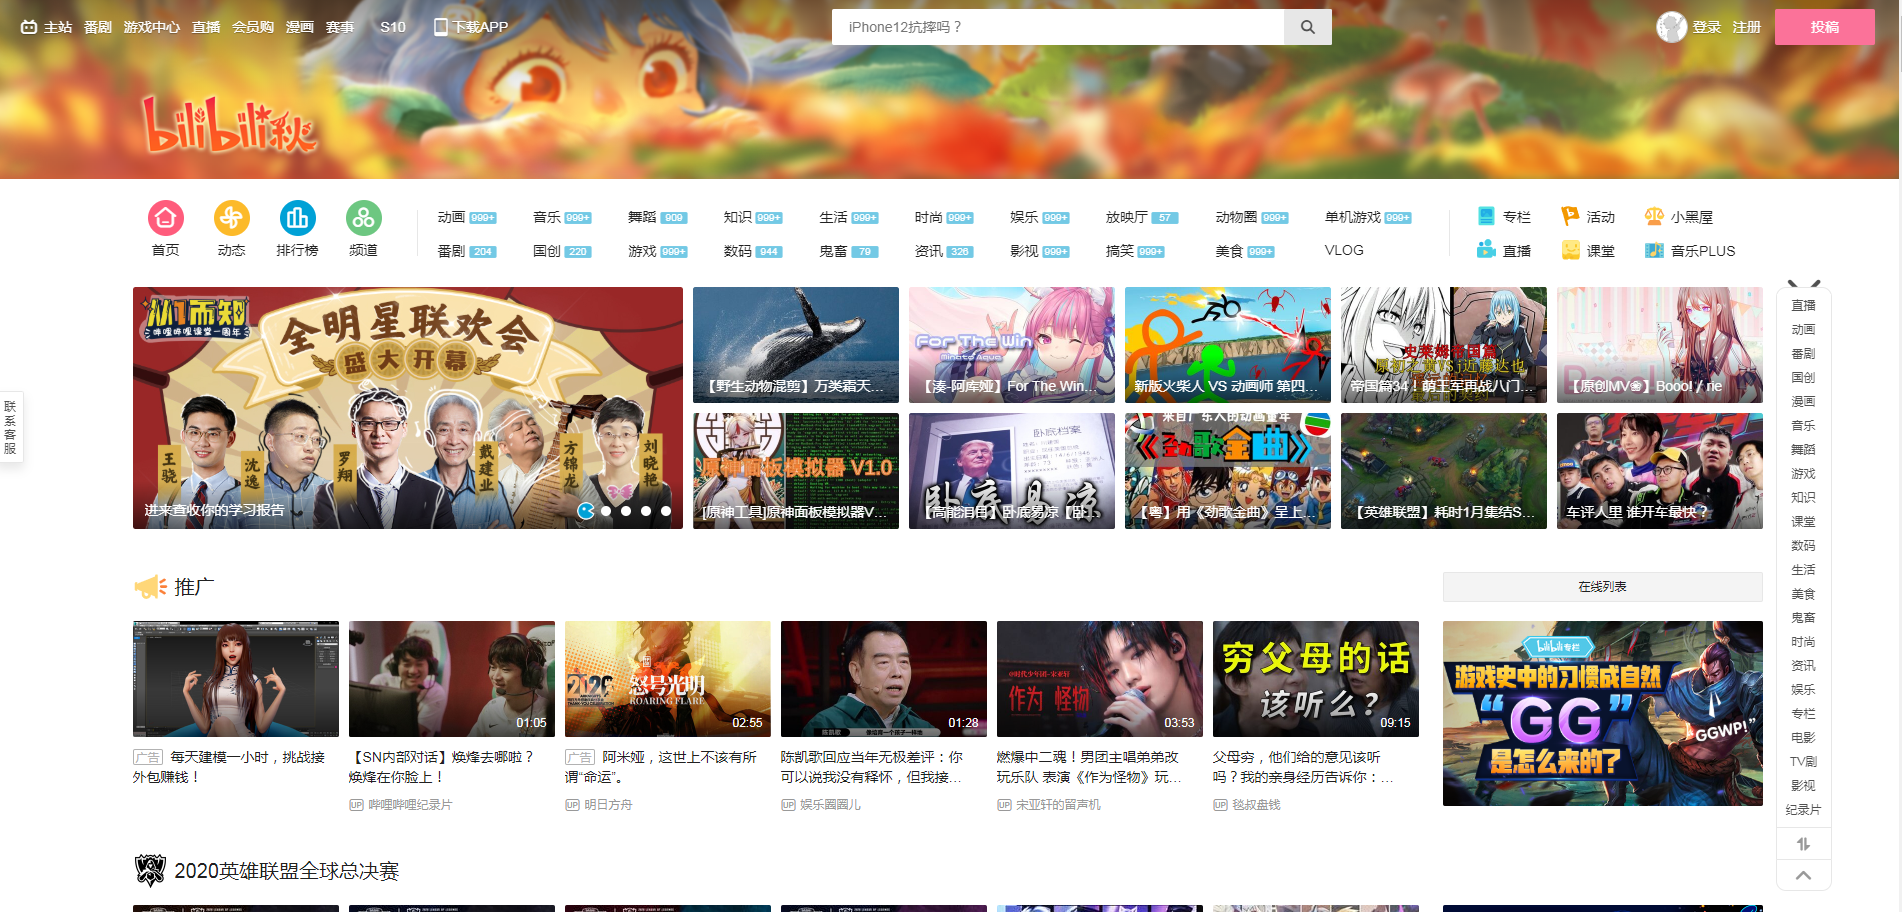Select the second carousel dot indicator

606,511
